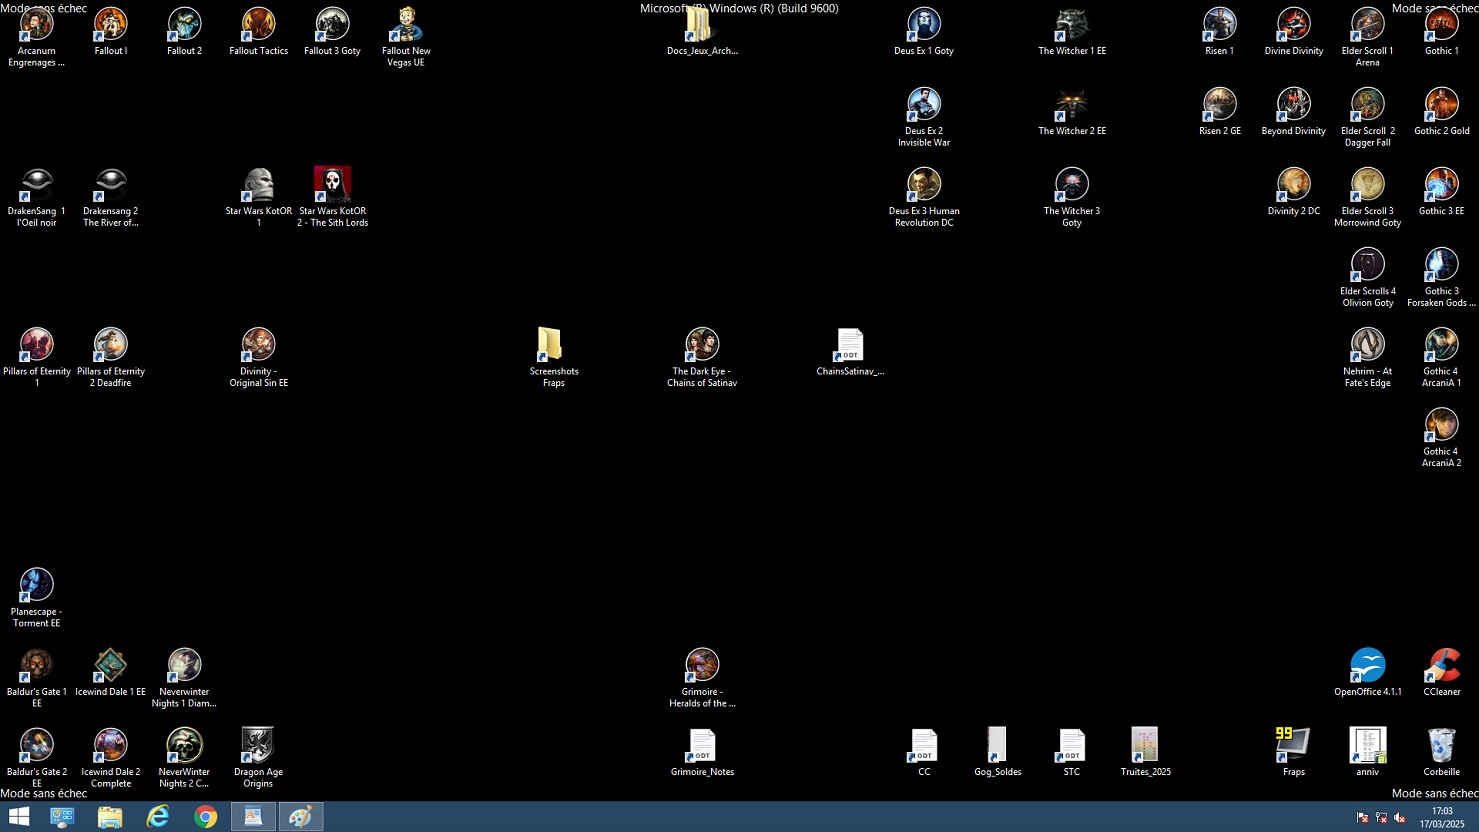Click Elder Scroll 1 Arena icon

pos(1368,24)
